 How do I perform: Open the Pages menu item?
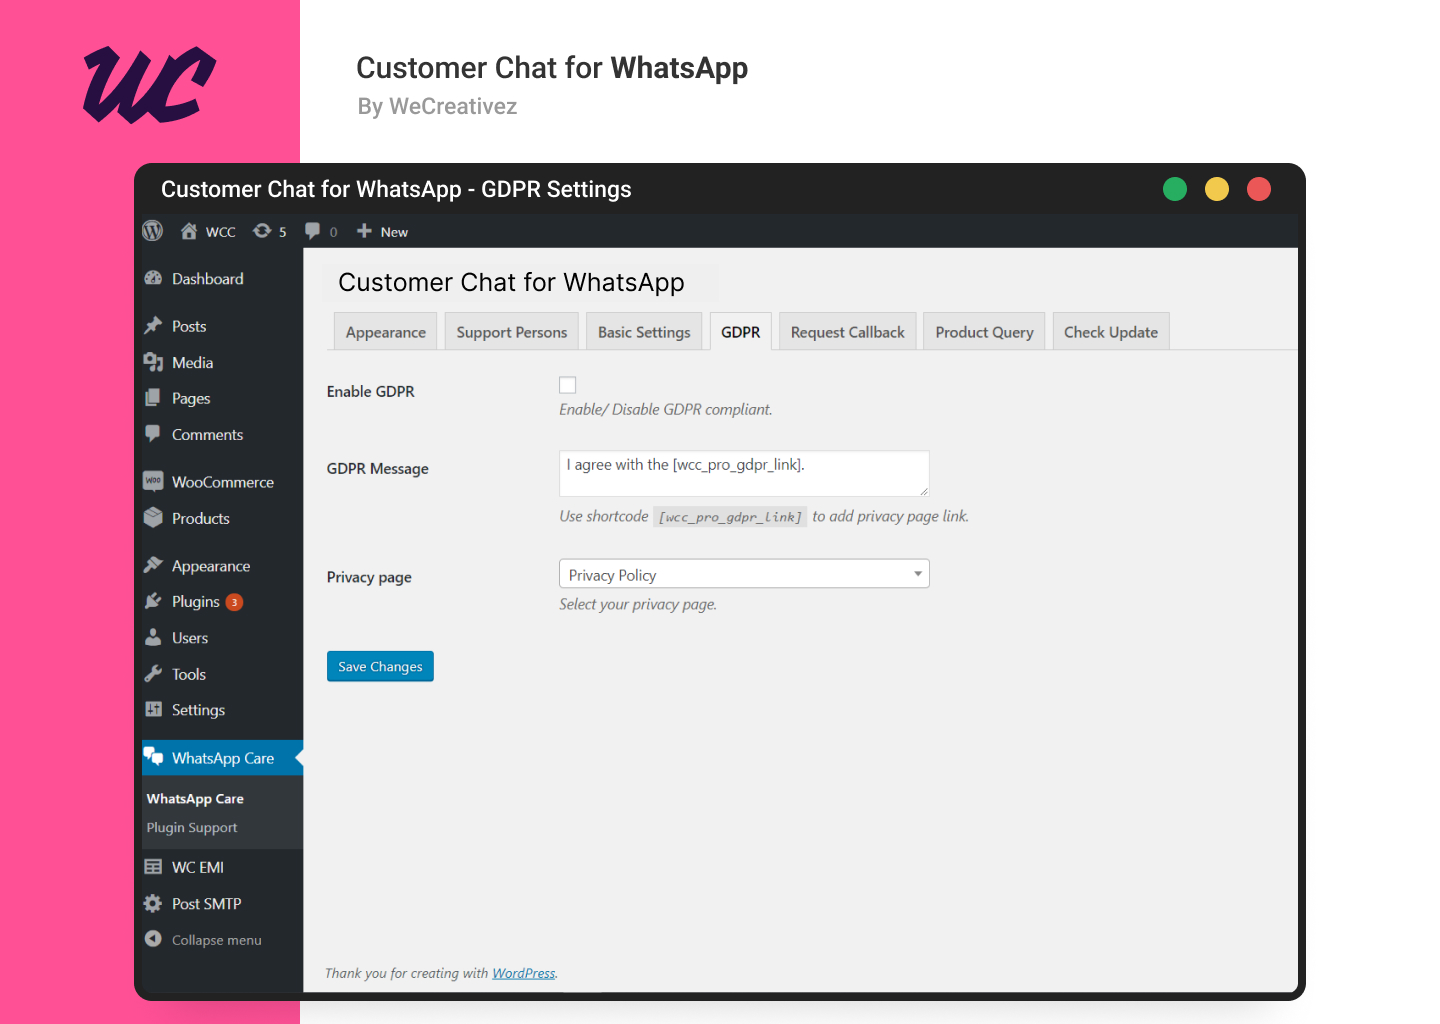point(191,398)
